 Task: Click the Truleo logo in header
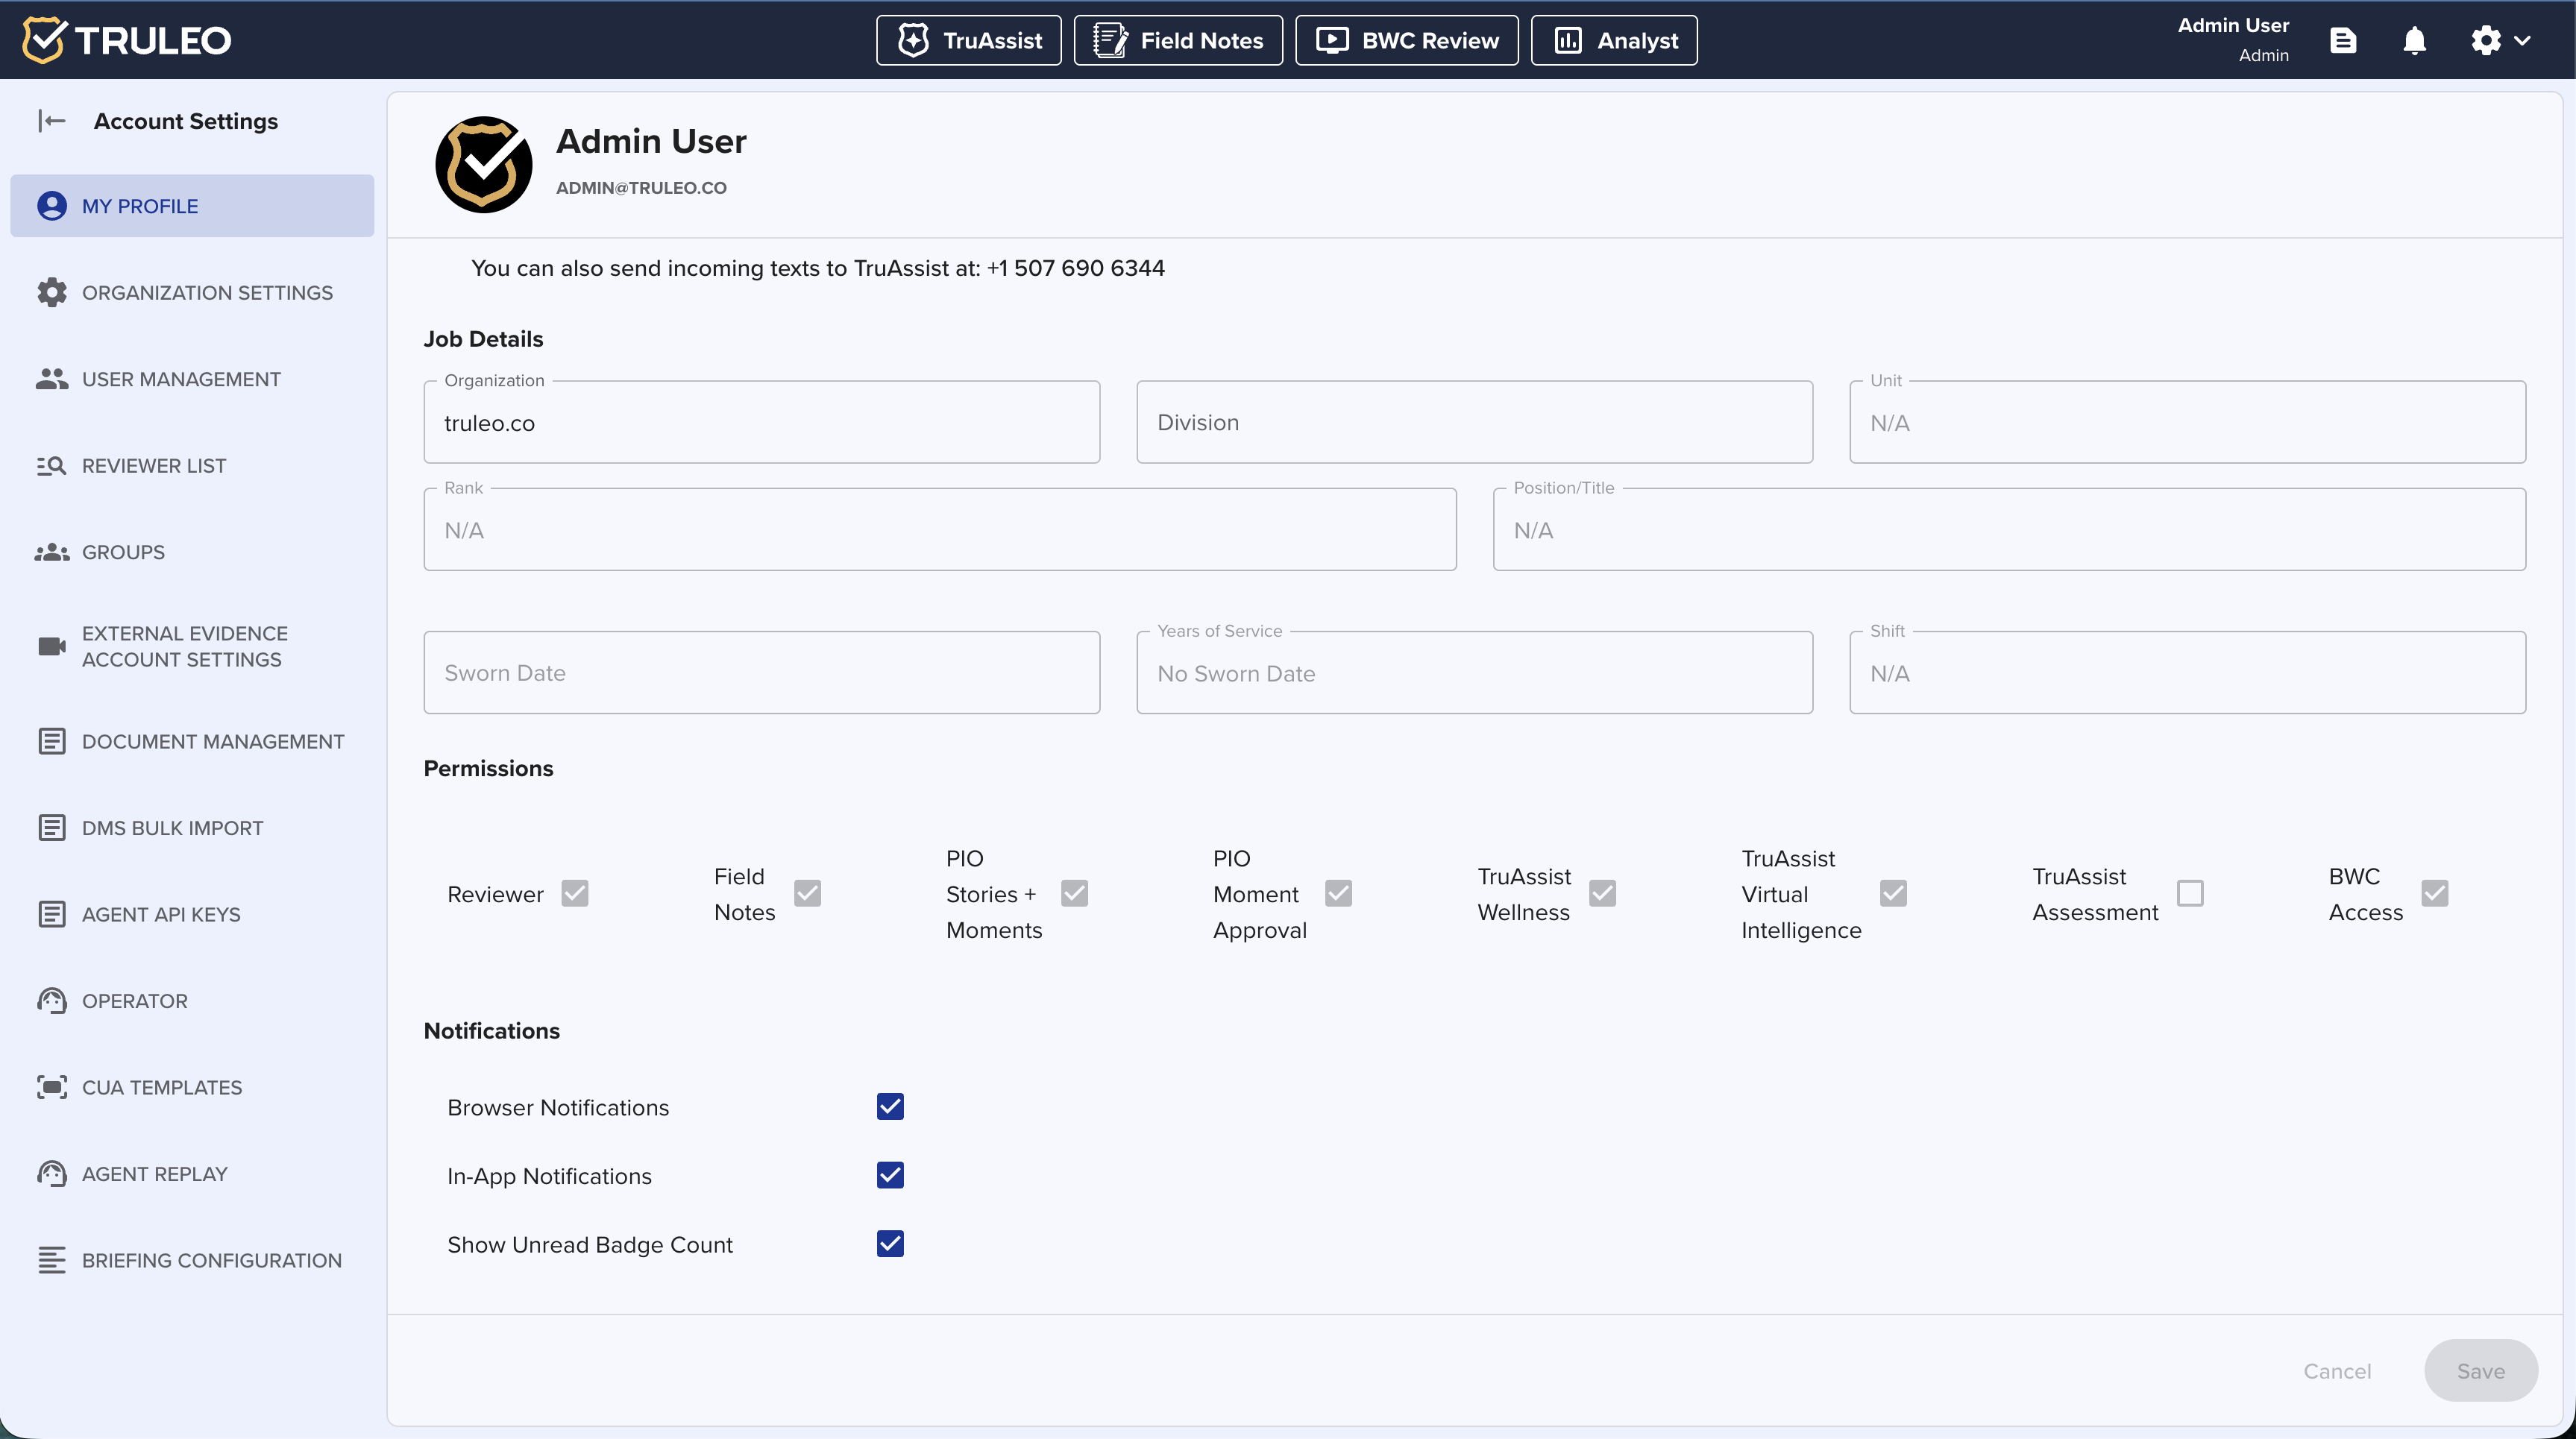127,40
